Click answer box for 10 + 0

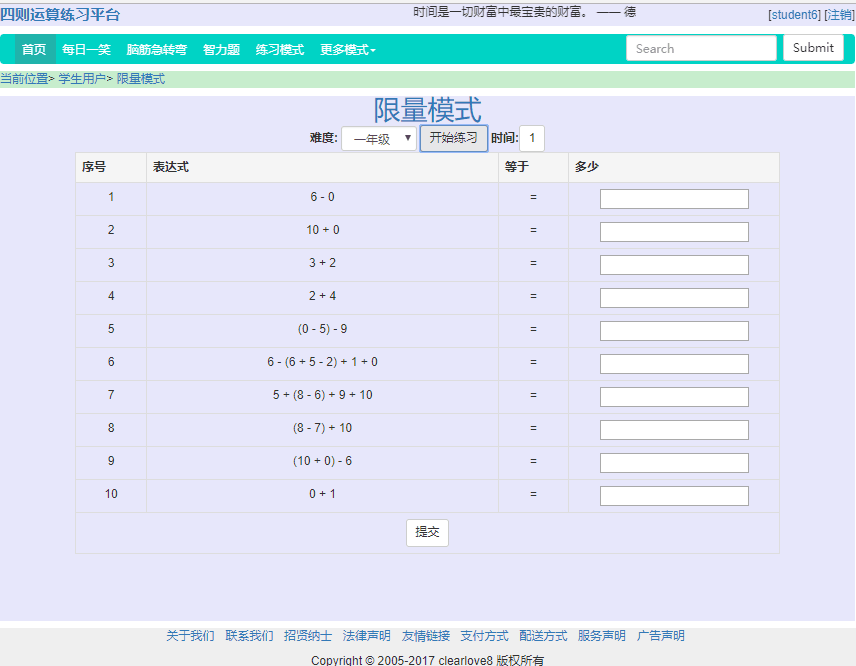pos(674,232)
